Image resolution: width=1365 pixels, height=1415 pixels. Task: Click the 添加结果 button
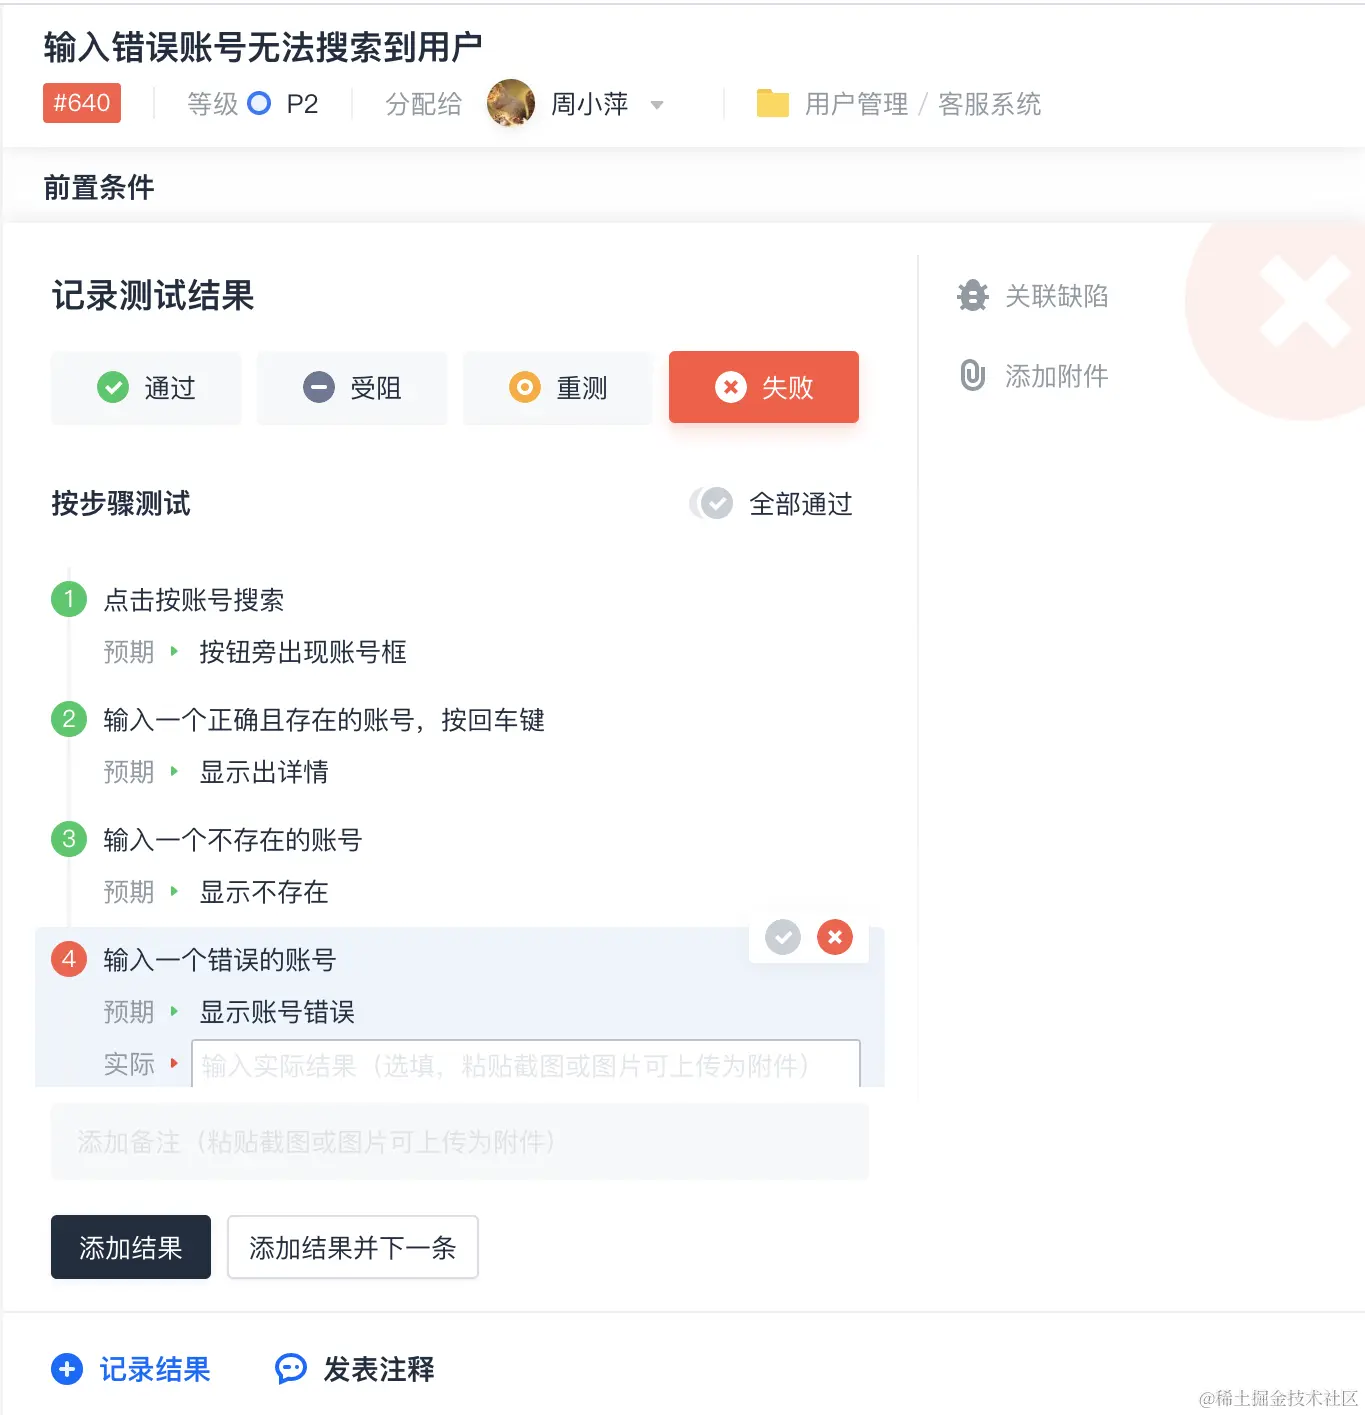tap(130, 1247)
